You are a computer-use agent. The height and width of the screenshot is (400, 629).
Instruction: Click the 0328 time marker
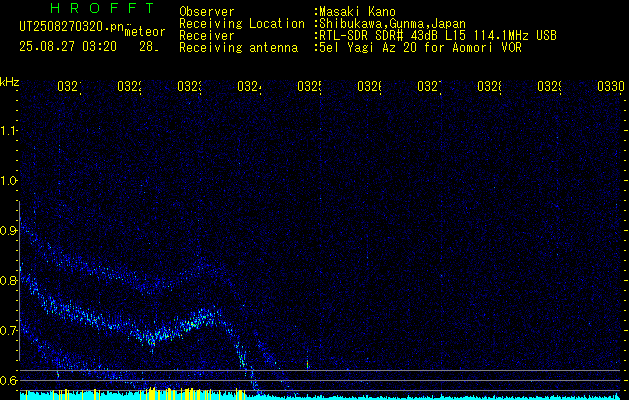[x=489, y=86]
